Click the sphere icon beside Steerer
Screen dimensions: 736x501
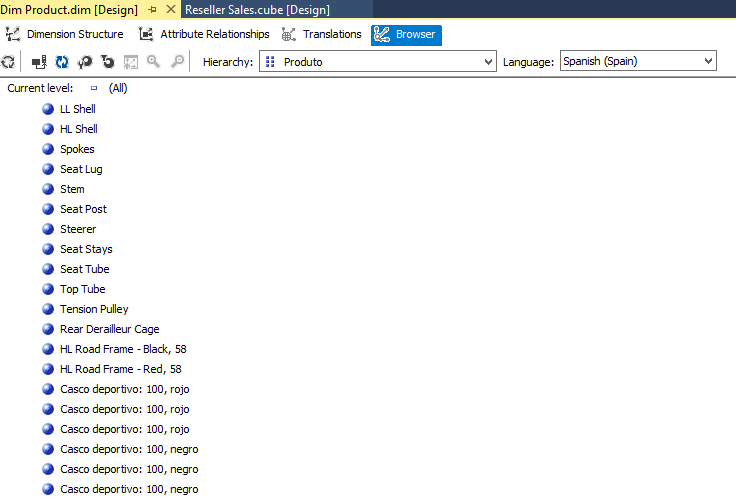pos(48,229)
